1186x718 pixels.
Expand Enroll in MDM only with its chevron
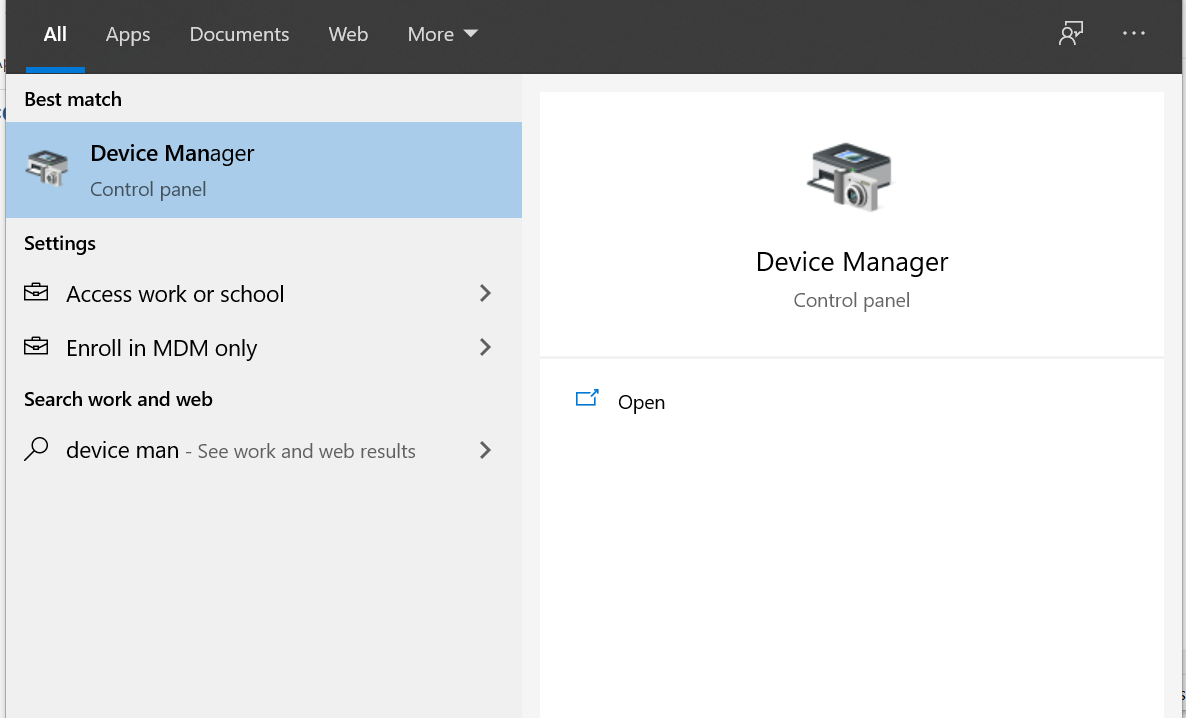point(485,347)
